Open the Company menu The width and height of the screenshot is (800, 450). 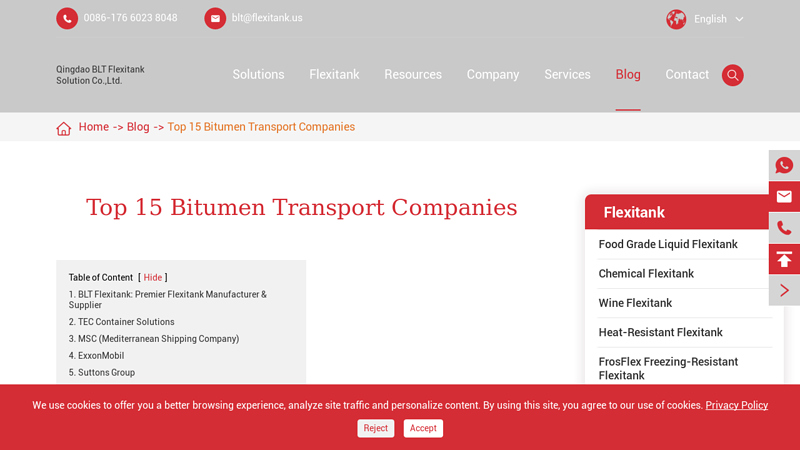[x=493, y=74]
